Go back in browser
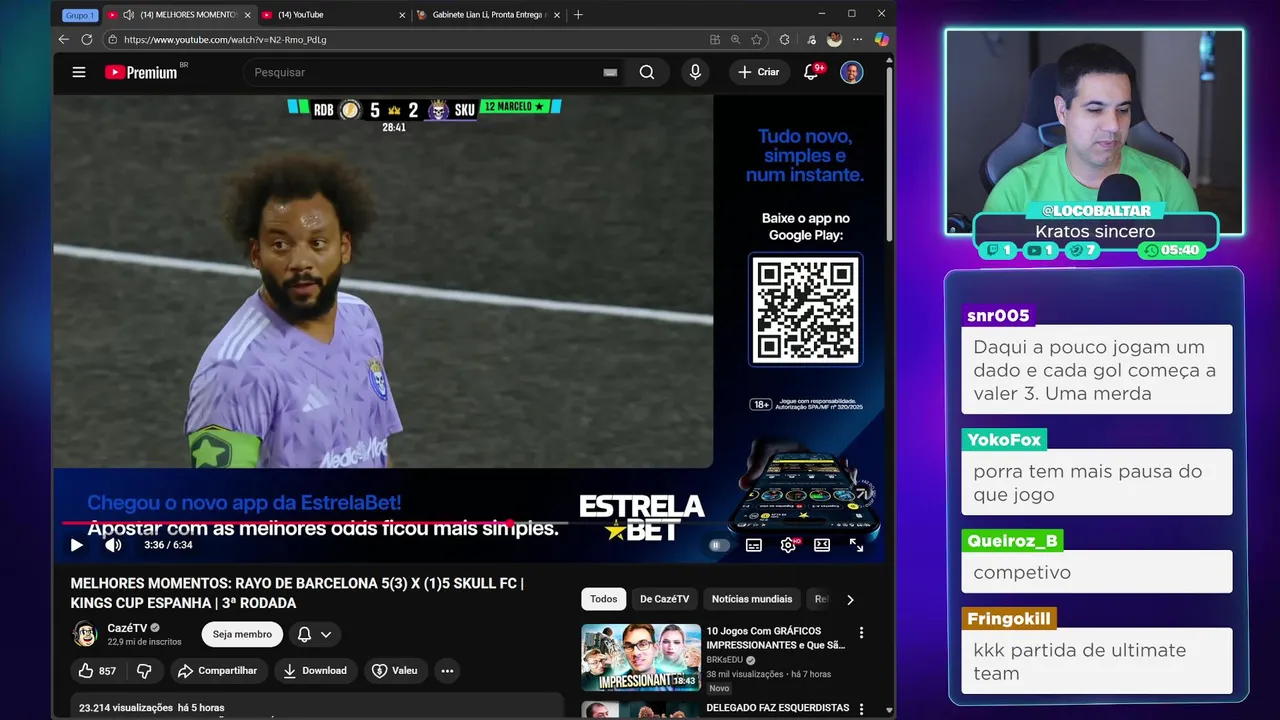The width and height of the screenshot is (1280, 720). click(64, 39)
